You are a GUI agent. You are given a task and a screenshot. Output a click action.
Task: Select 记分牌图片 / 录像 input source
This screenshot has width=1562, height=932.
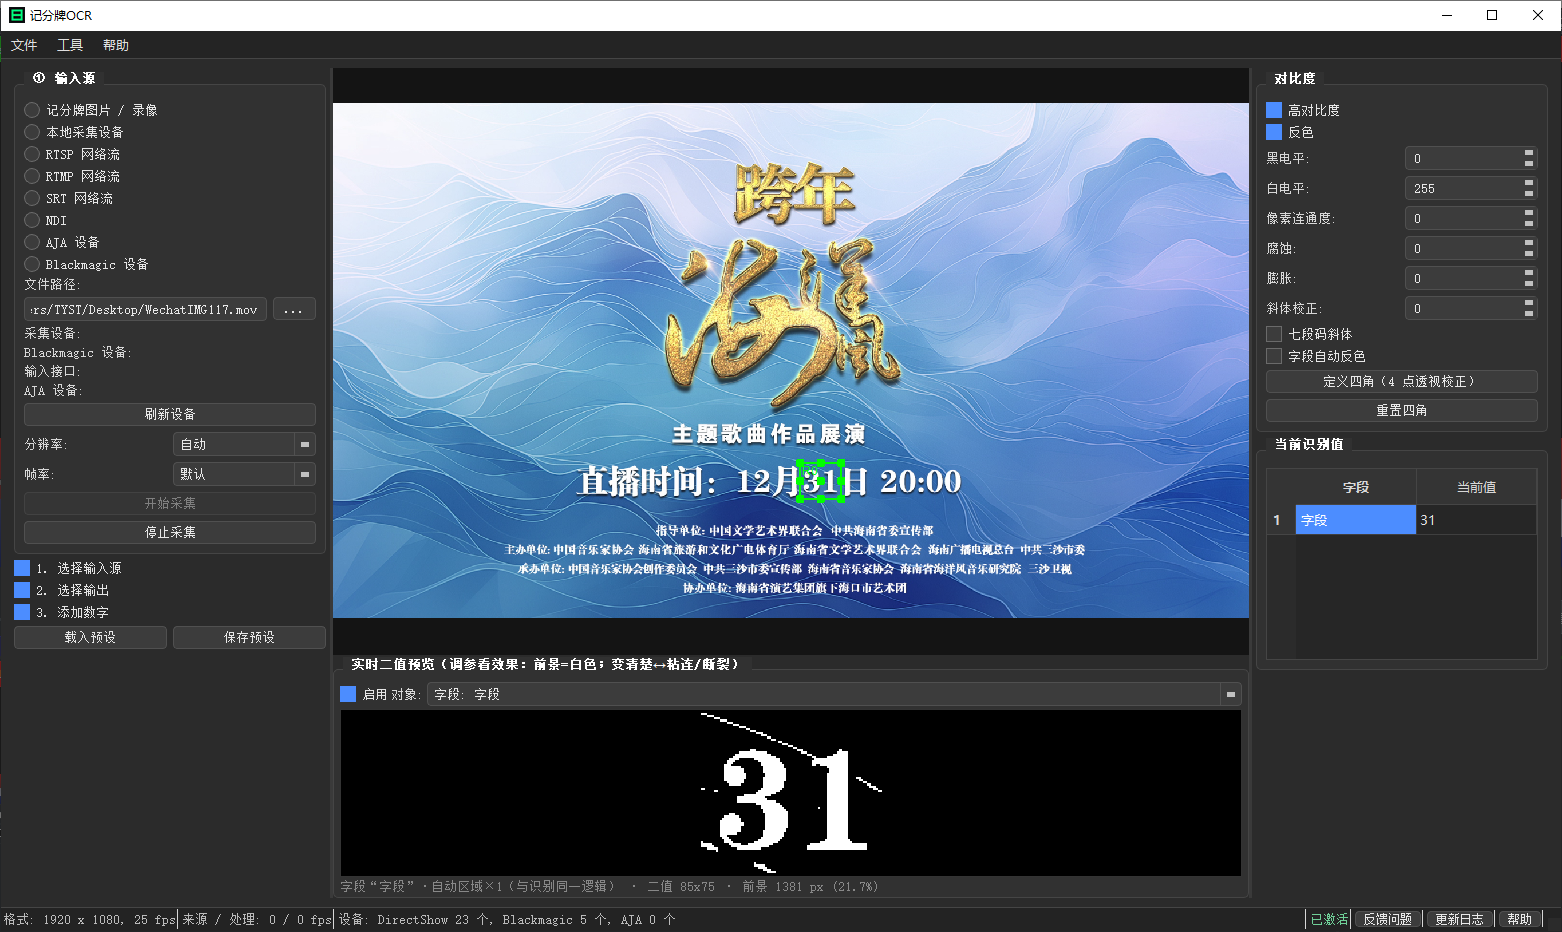click(x=91, y=110)
